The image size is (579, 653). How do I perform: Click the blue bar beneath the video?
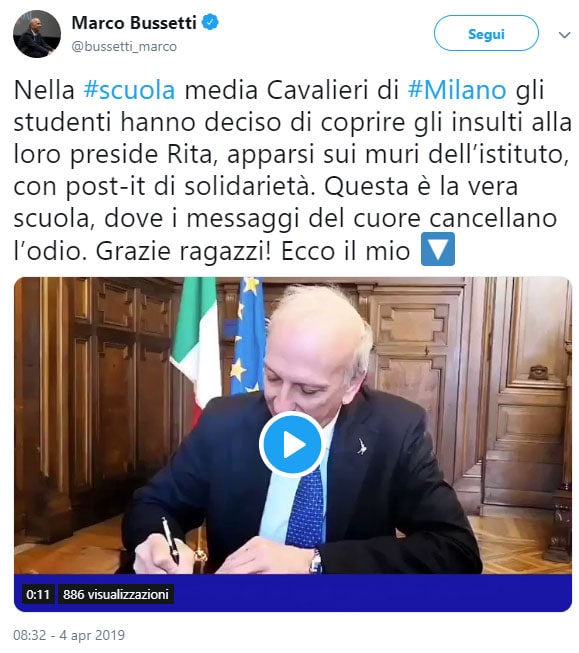(x=293, y=593)
